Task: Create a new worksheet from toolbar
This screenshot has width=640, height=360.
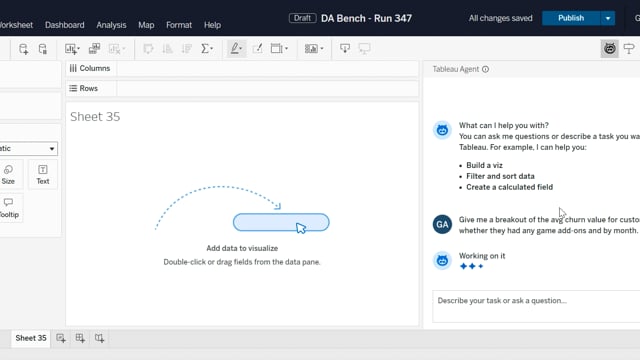Action: pos(70,49)
